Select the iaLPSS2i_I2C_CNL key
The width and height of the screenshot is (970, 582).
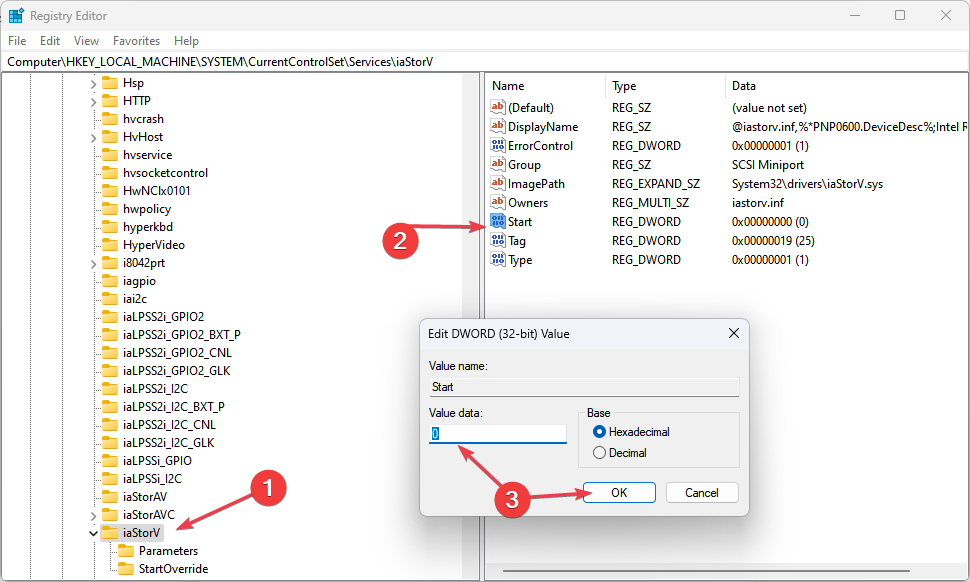click(169, 424)
